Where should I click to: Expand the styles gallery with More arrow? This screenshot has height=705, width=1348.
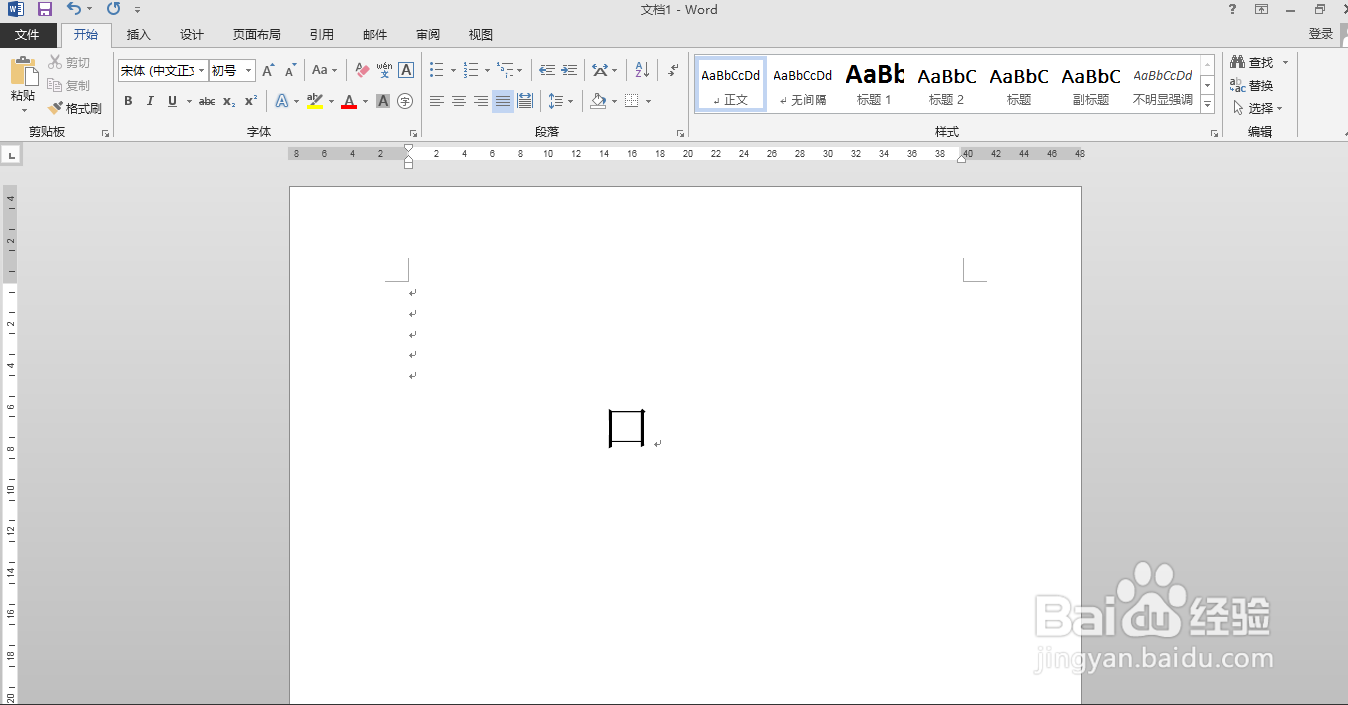click(1208, 105)
